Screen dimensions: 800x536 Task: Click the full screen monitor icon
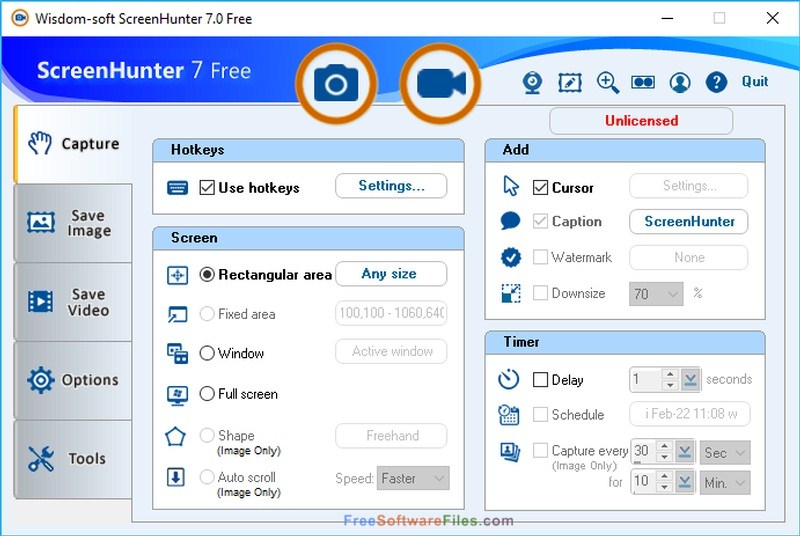[178, 395]
